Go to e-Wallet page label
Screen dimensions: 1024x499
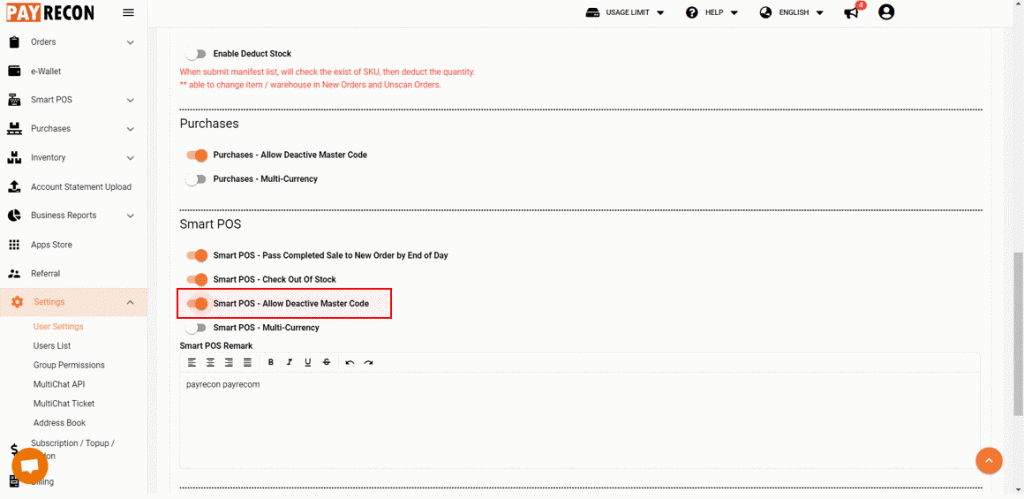tap(46, 71)
